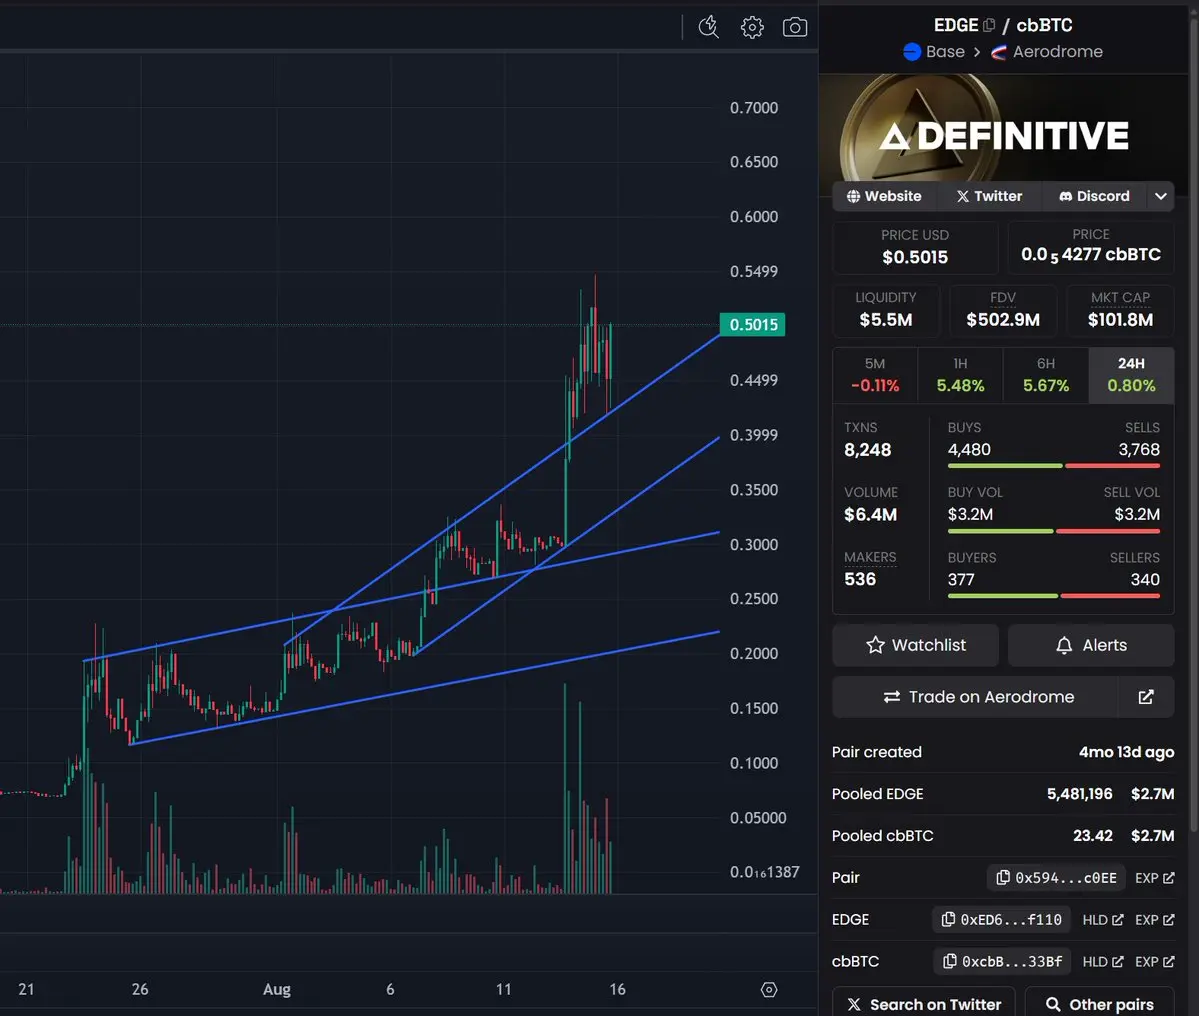Click the LIQUIDITY $5.5M value

point(885,320)
